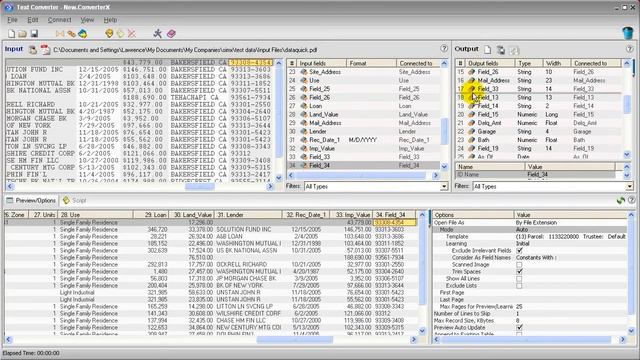Click the output fields vertical scrollbar thumb
This screenshot has width=640, height=360.
pos(627,104)
